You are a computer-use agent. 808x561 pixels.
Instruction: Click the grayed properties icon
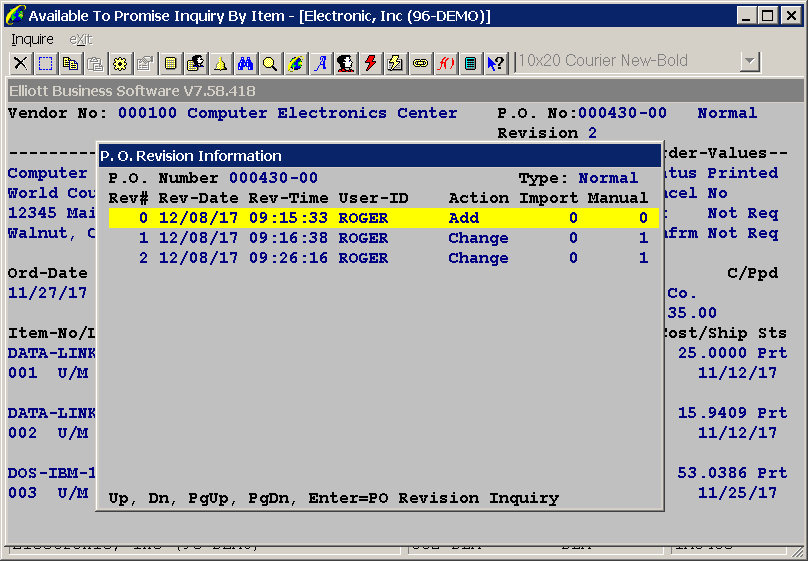pos(145,63)
